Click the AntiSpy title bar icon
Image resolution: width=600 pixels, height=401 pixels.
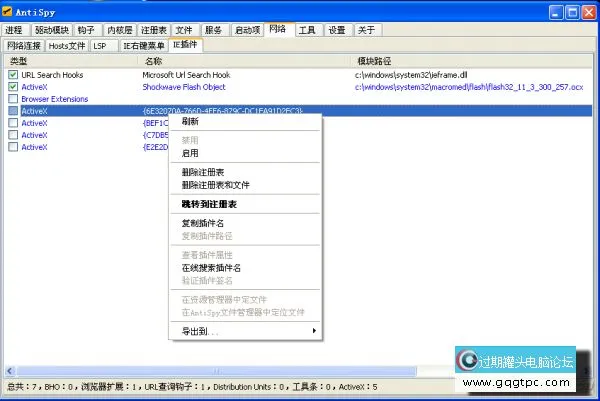coord(7,12)
